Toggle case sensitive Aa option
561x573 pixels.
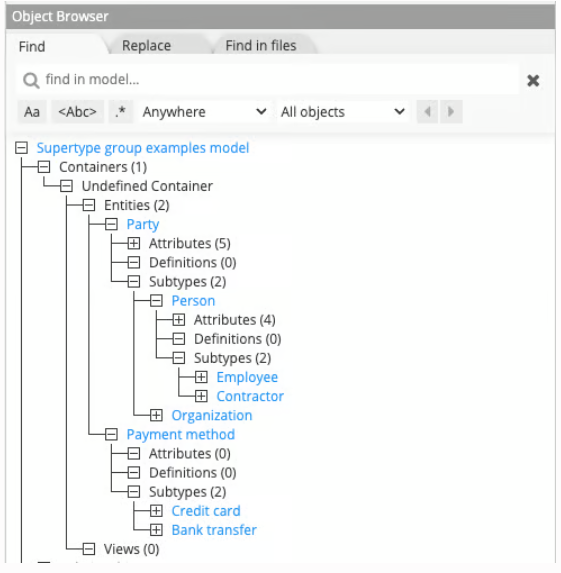point(32,112)
